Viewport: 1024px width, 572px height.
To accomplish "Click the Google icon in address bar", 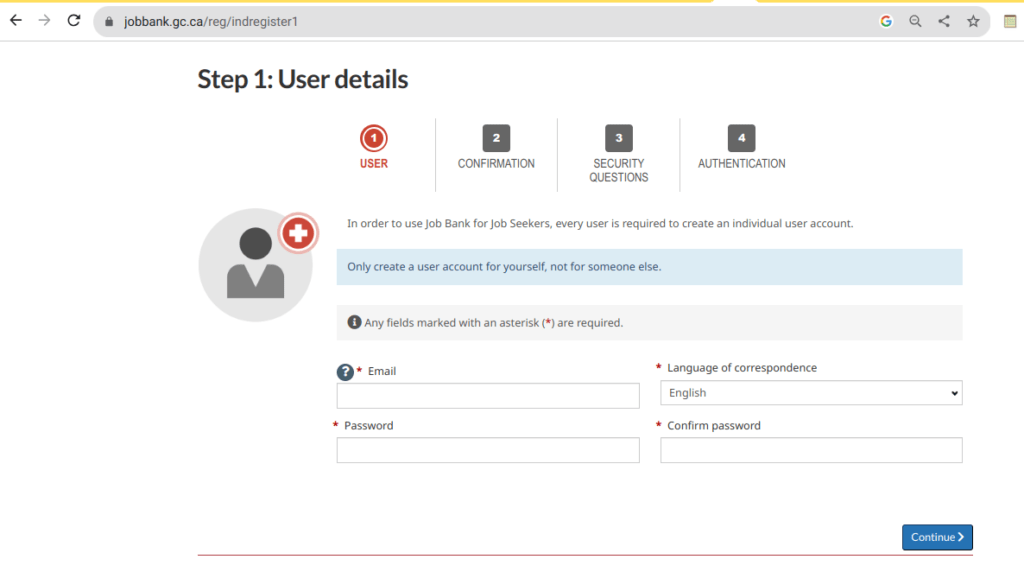I will pos(886,21).
